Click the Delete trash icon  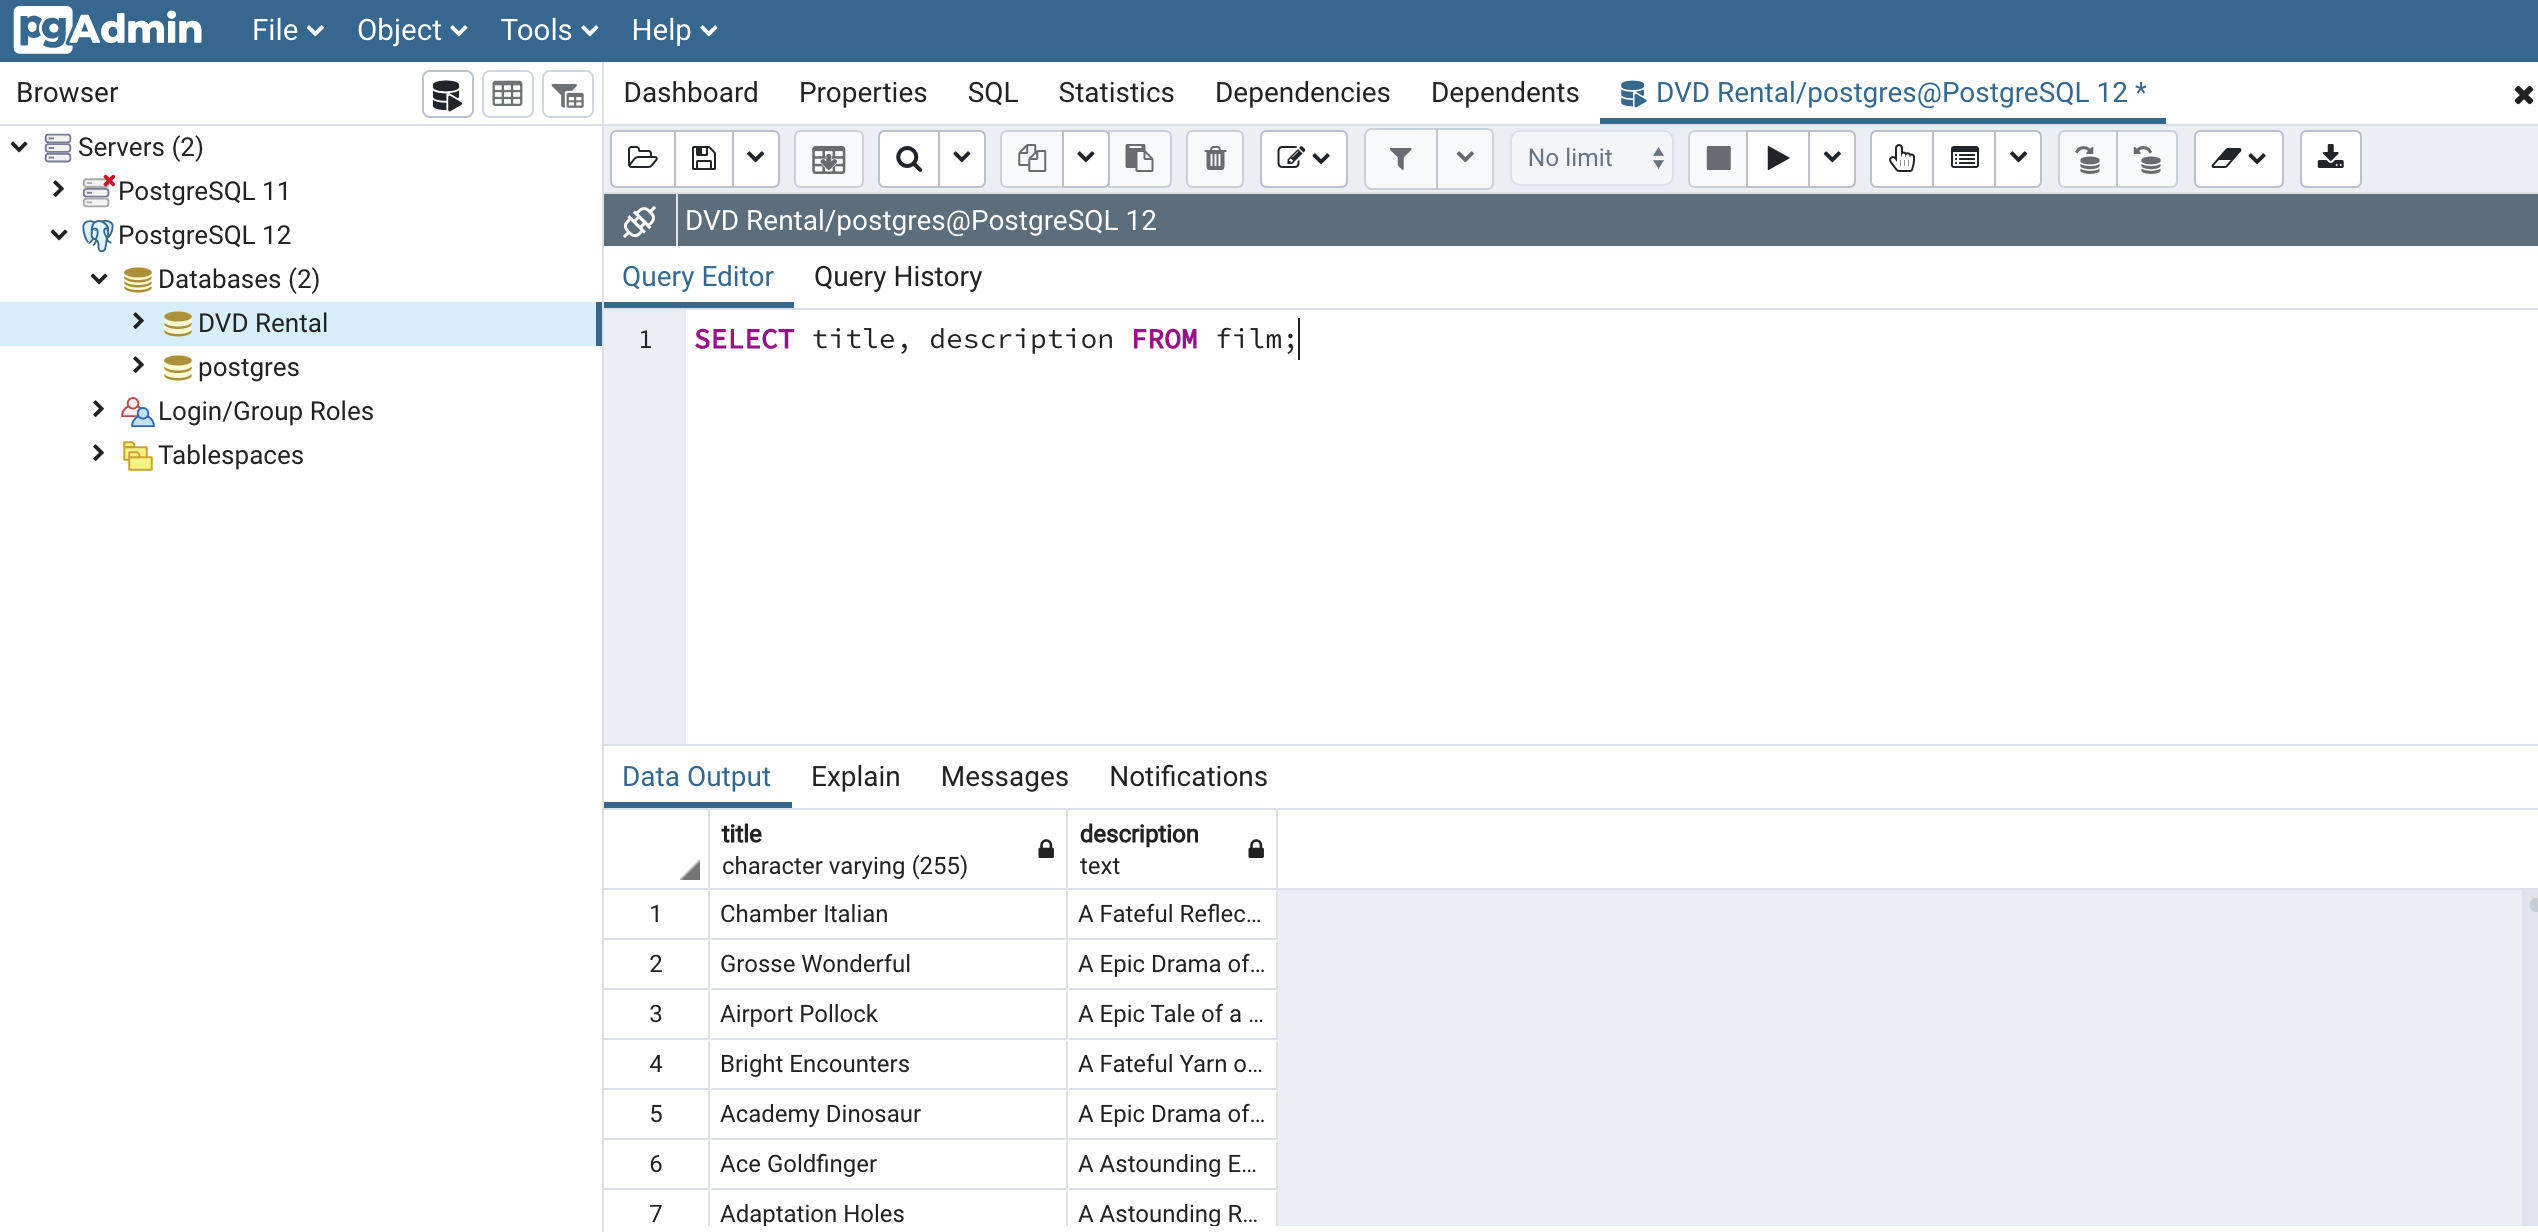pos(1215,158)
